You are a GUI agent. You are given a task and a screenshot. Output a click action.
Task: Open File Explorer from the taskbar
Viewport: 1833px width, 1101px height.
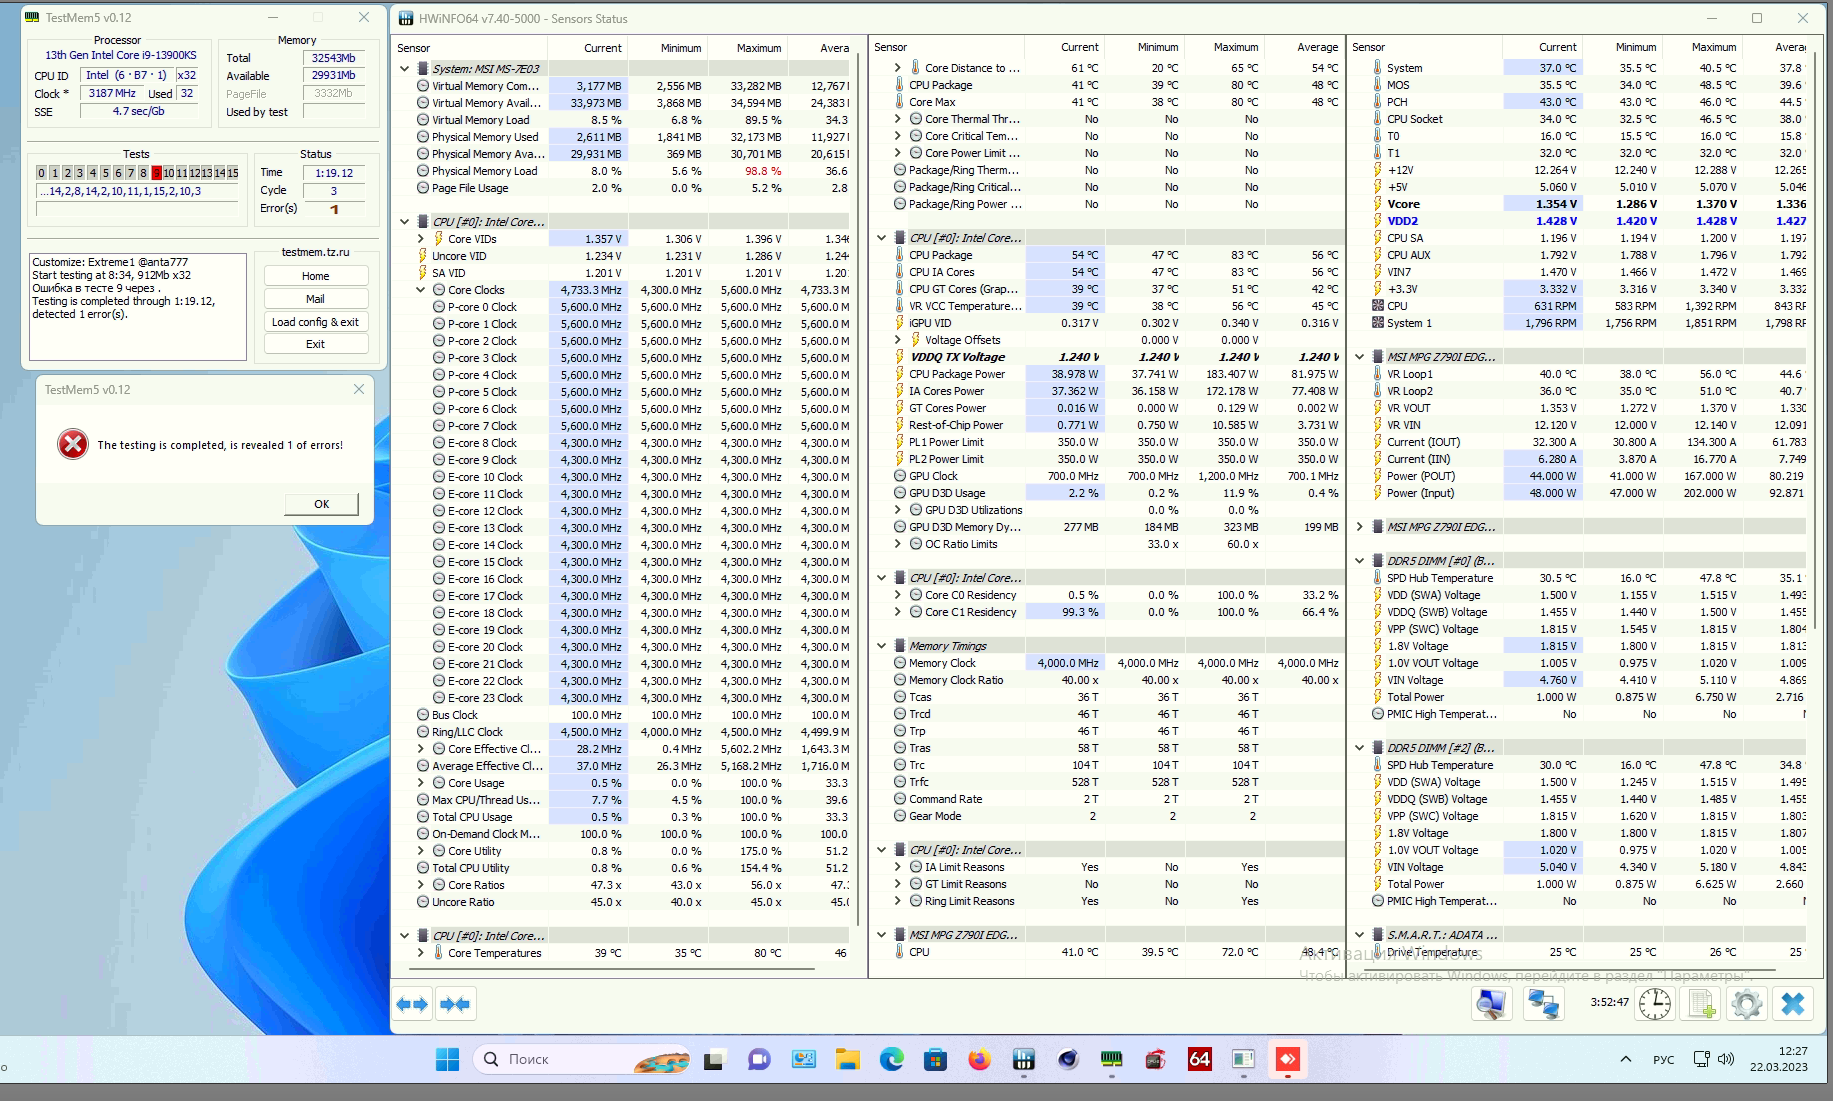pos(847,1060)
